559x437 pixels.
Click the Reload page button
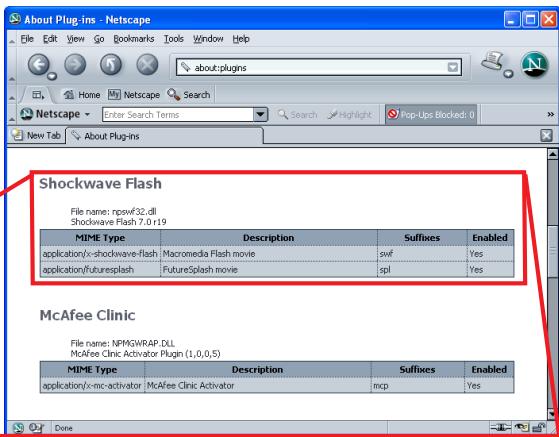(x=111, y=65)
